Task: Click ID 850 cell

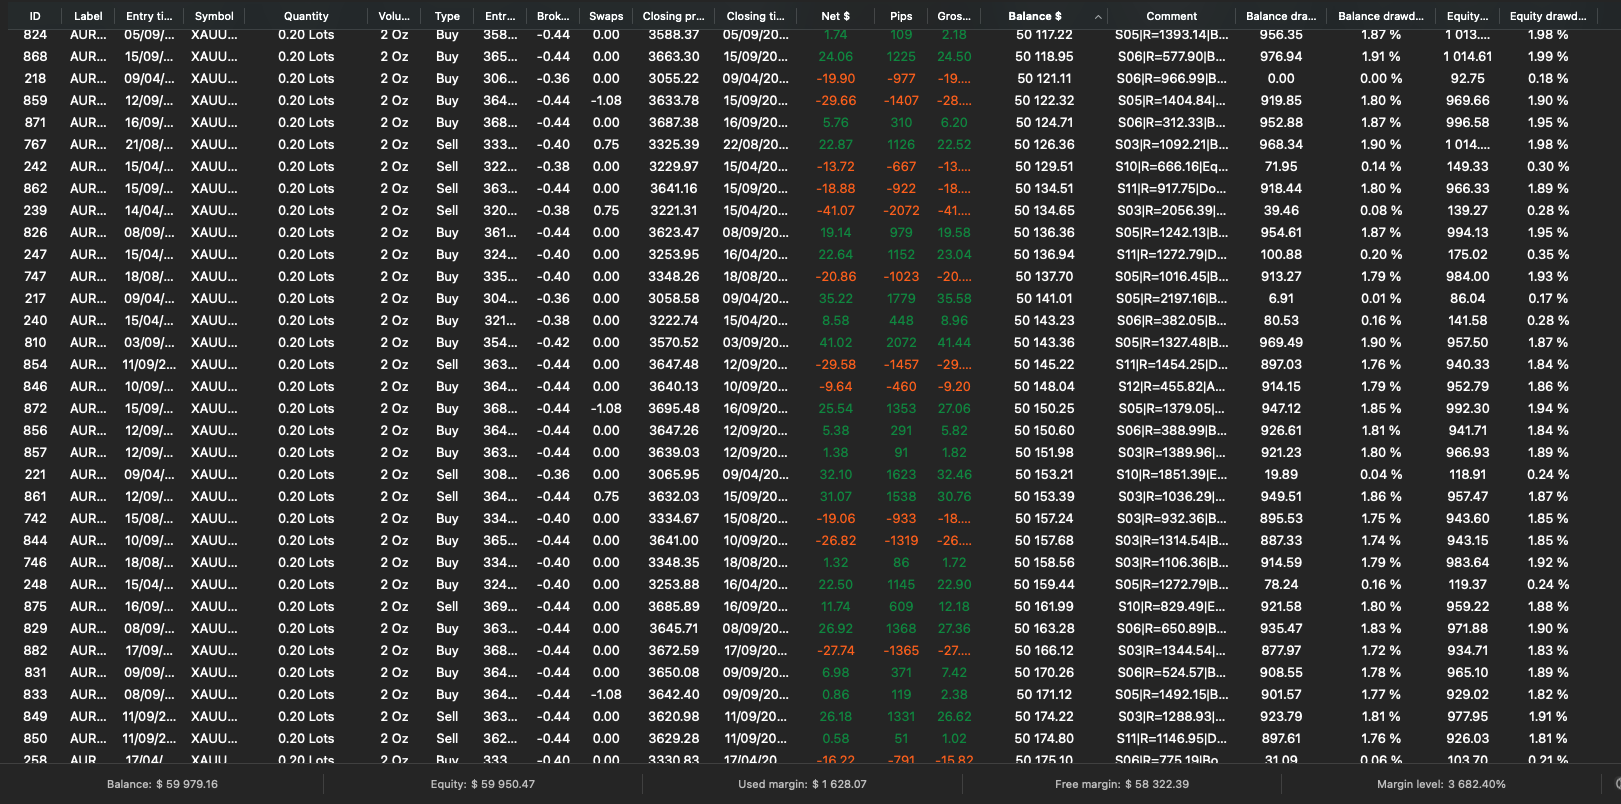Action: tap(35, 739)
